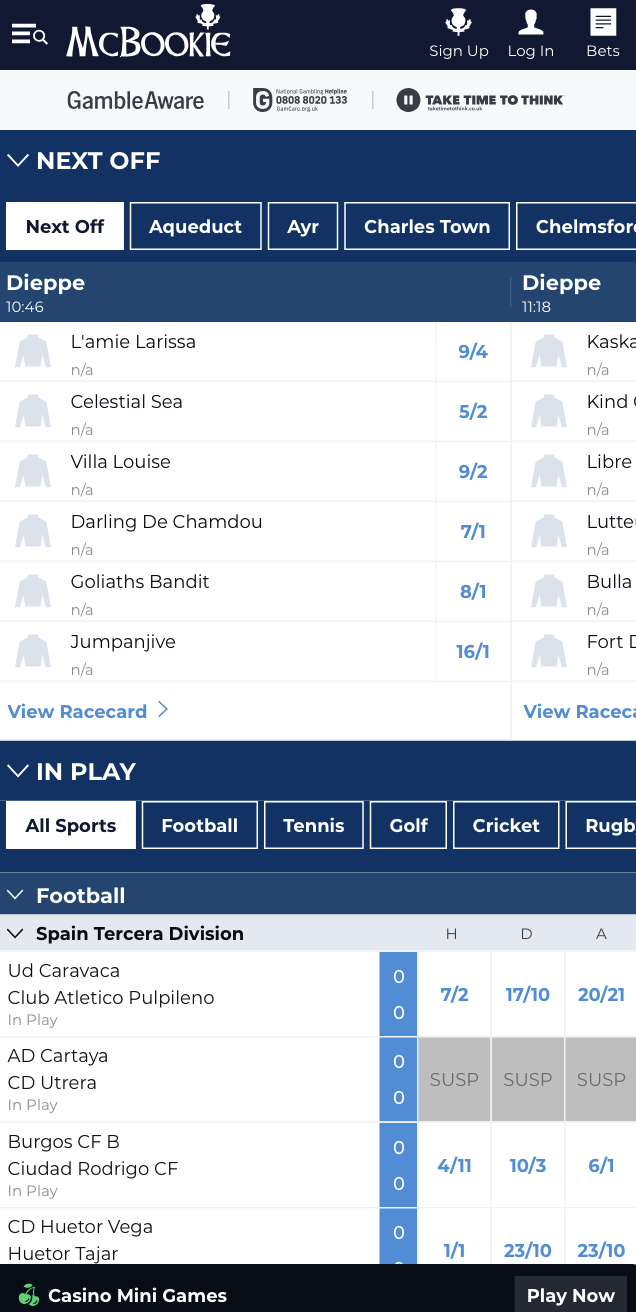Image resolution: width=636 pixels, height=1312 pixels.
Task: Select 10/3 draw odds for Burgos CF B
Action: (x=527, y=1165)
